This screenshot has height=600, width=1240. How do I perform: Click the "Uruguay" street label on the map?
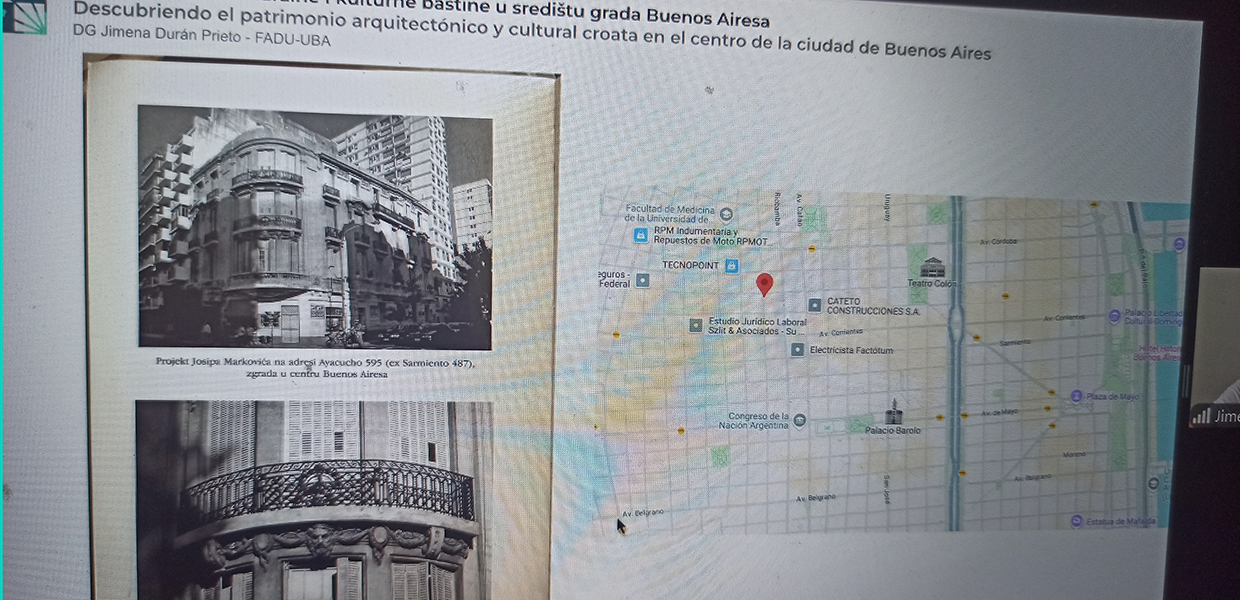tap(886, 209)
